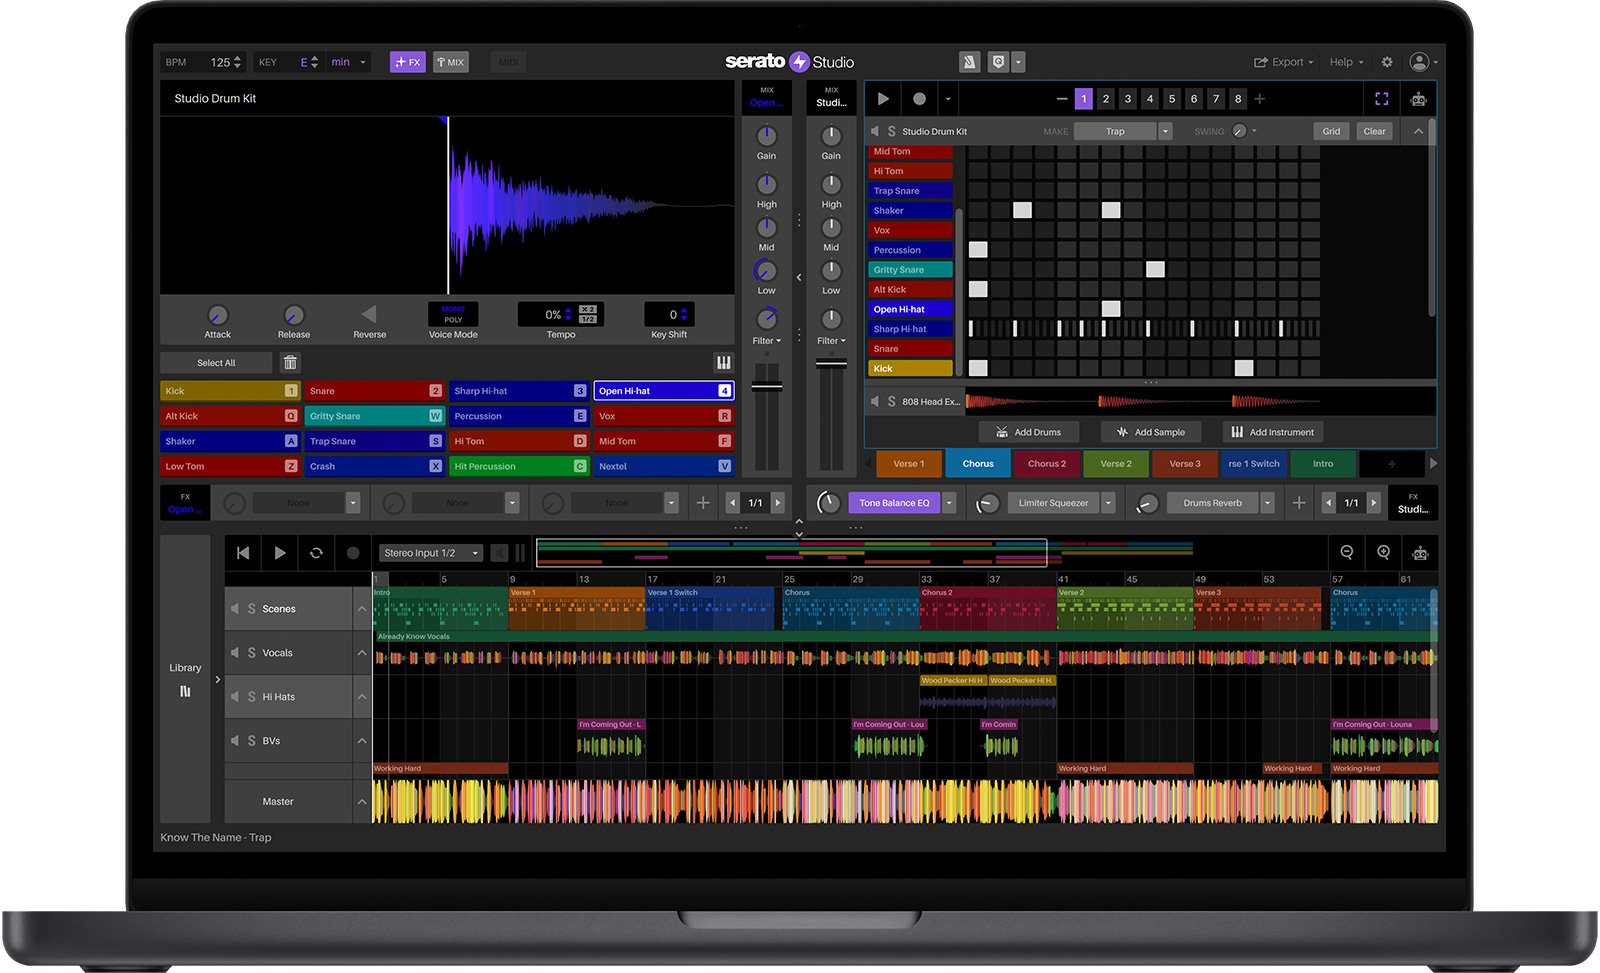Adjust the Attack knob
The width and height of the screenshot is (1600, 973).
point(217,315)
